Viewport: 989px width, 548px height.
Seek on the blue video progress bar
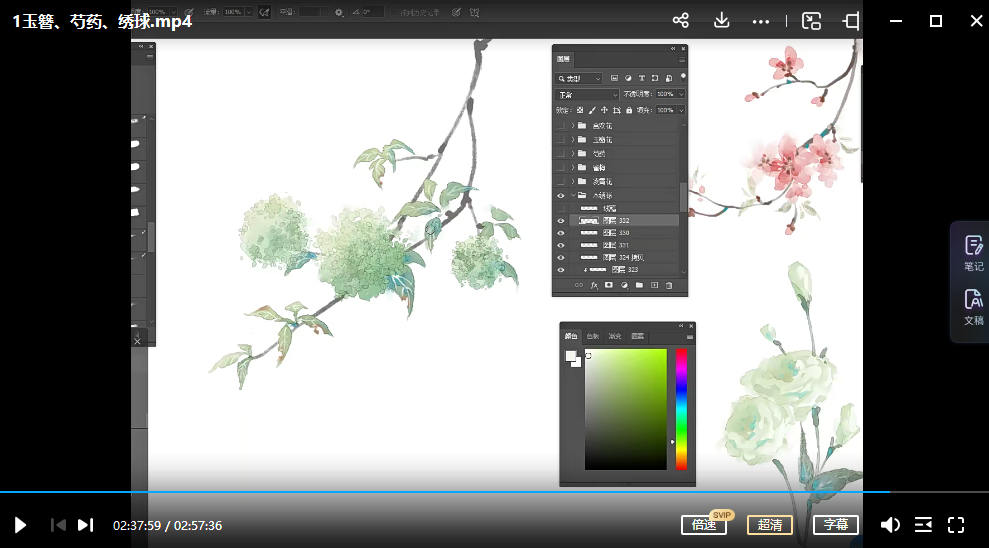pos(450,492)
